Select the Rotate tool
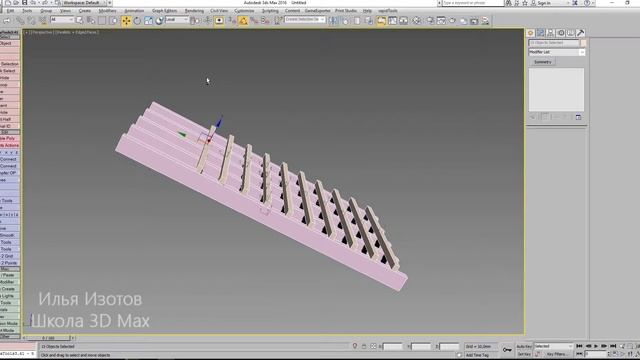640x360 pixels. pos(137,20)
